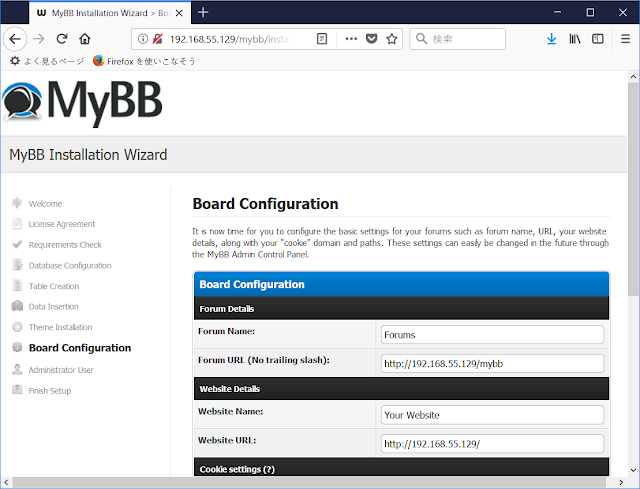Viewport: 640px width, 489px height.
Task: Open the library menu
Action: click(575, 39)
